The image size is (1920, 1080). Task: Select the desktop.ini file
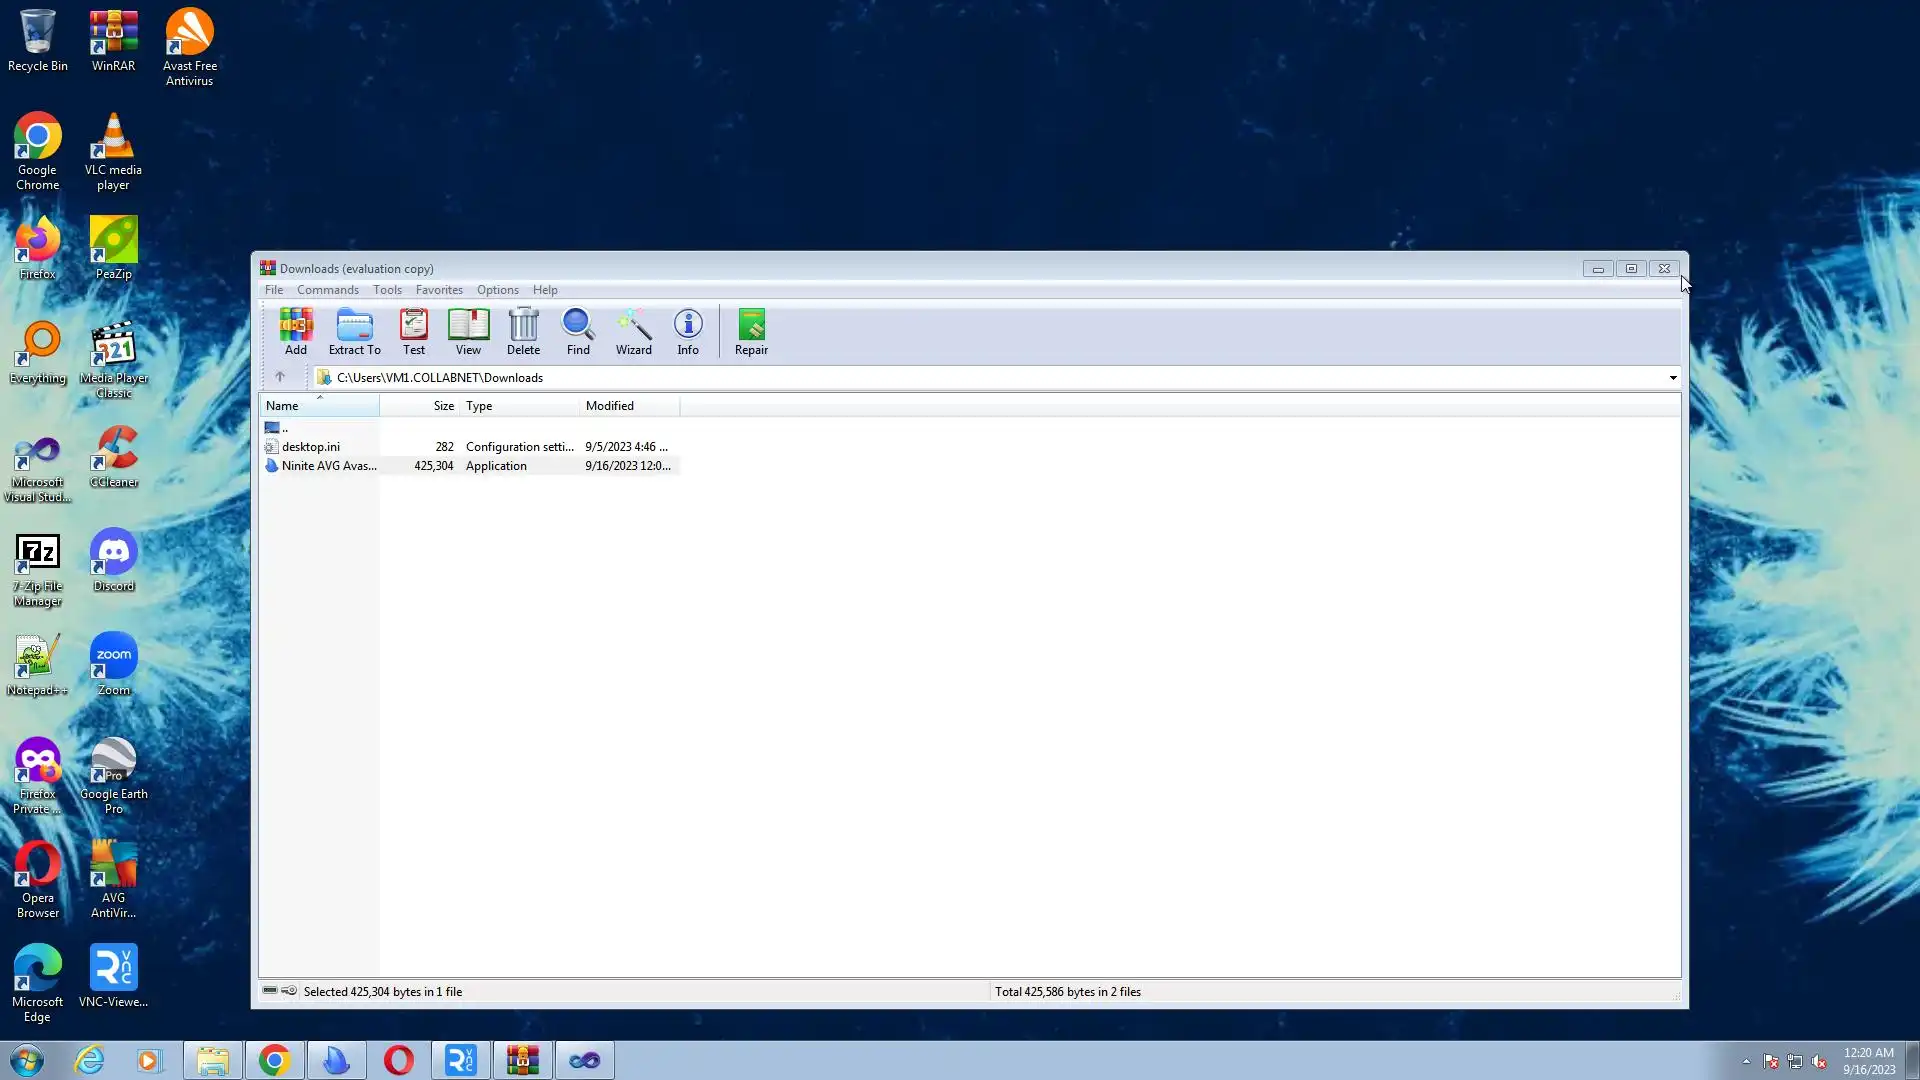click(x=310, y=447)
